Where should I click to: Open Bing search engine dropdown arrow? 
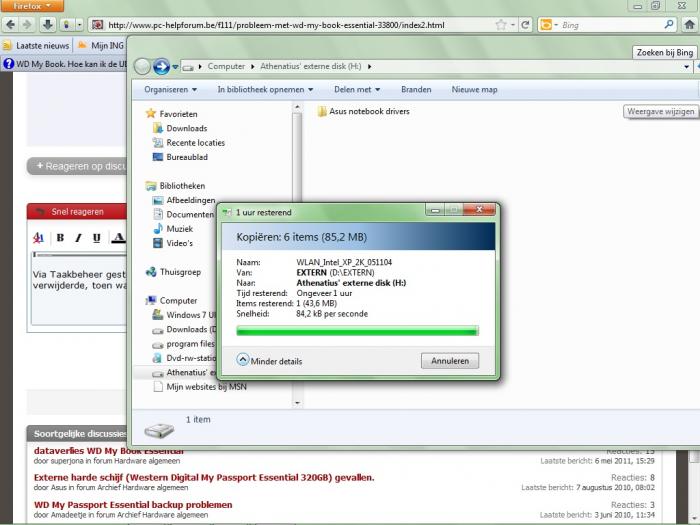(556, 25)
